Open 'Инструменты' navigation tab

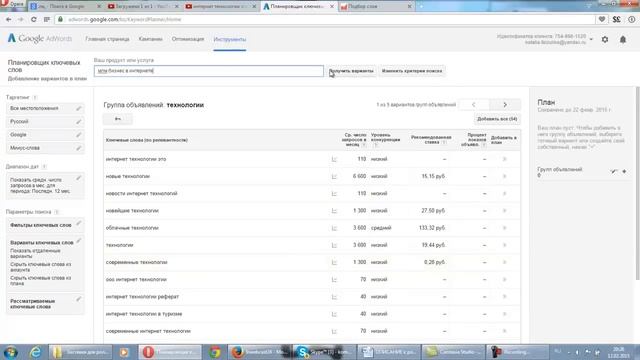pos(230,40)
